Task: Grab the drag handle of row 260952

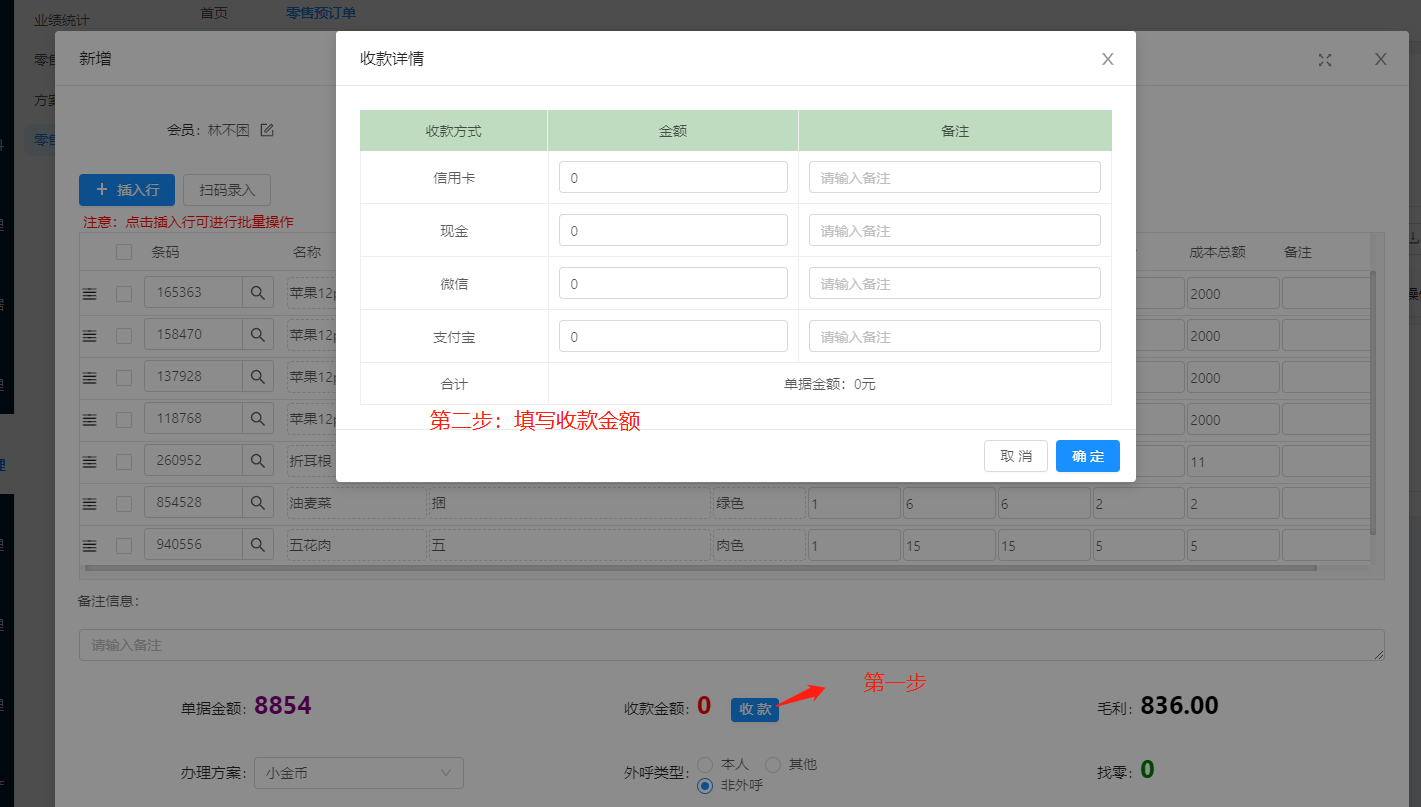Action: tap(89, 462)
